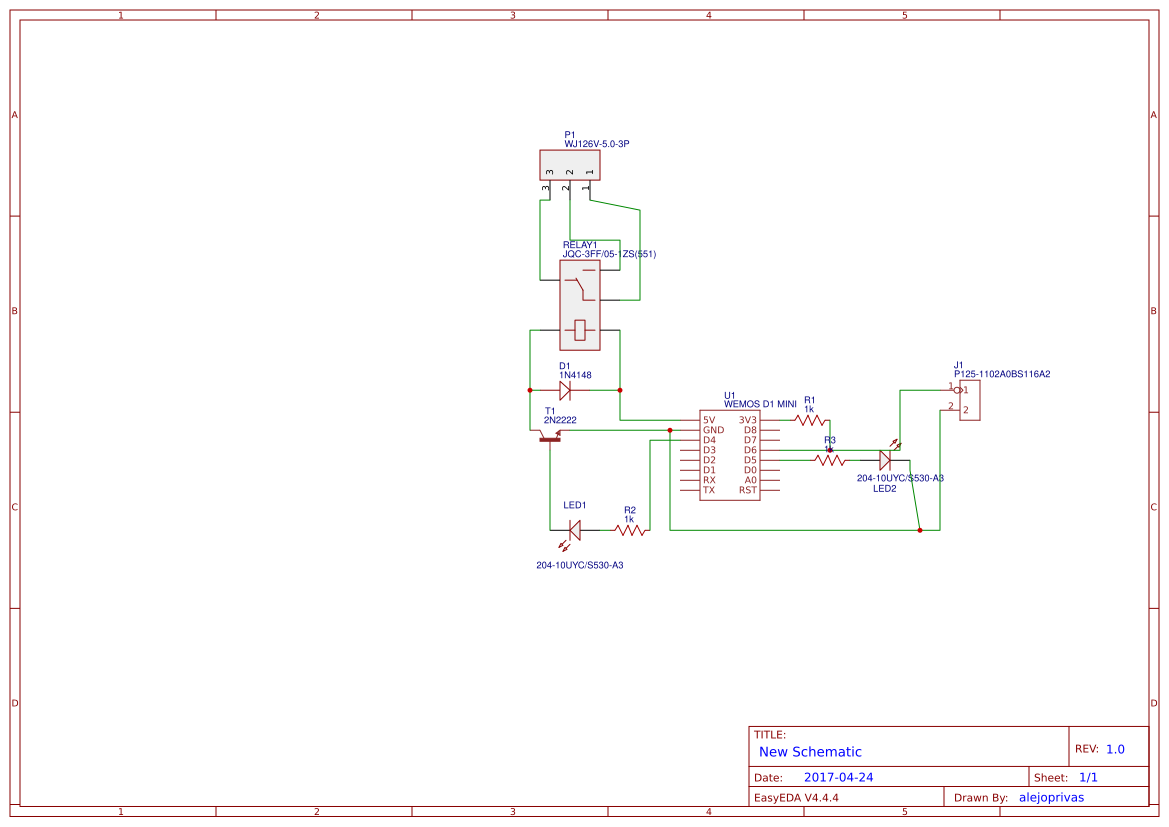Viewport: 1169px width, 827px height.
Task: Select the T1 2N2222 transistor symbol
Action: pos(549,436)
